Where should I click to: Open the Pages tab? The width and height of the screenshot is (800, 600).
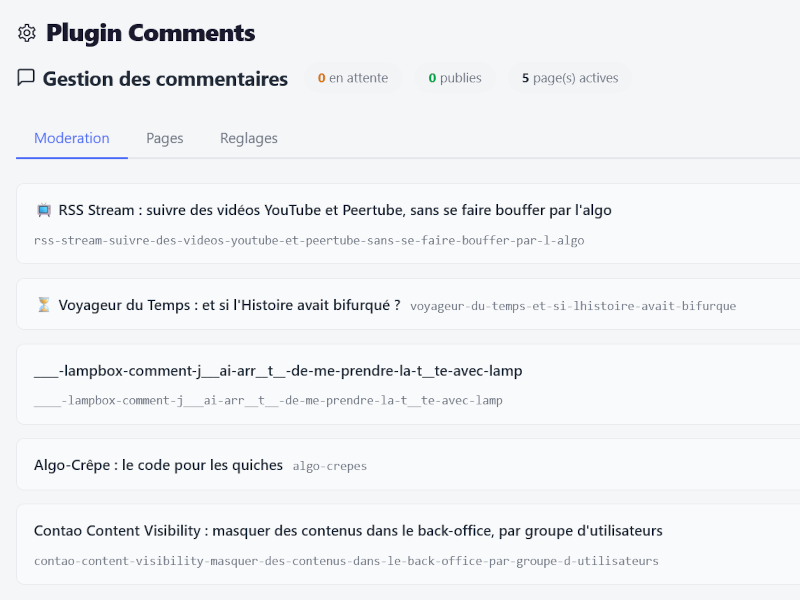[x=165, y=139]
